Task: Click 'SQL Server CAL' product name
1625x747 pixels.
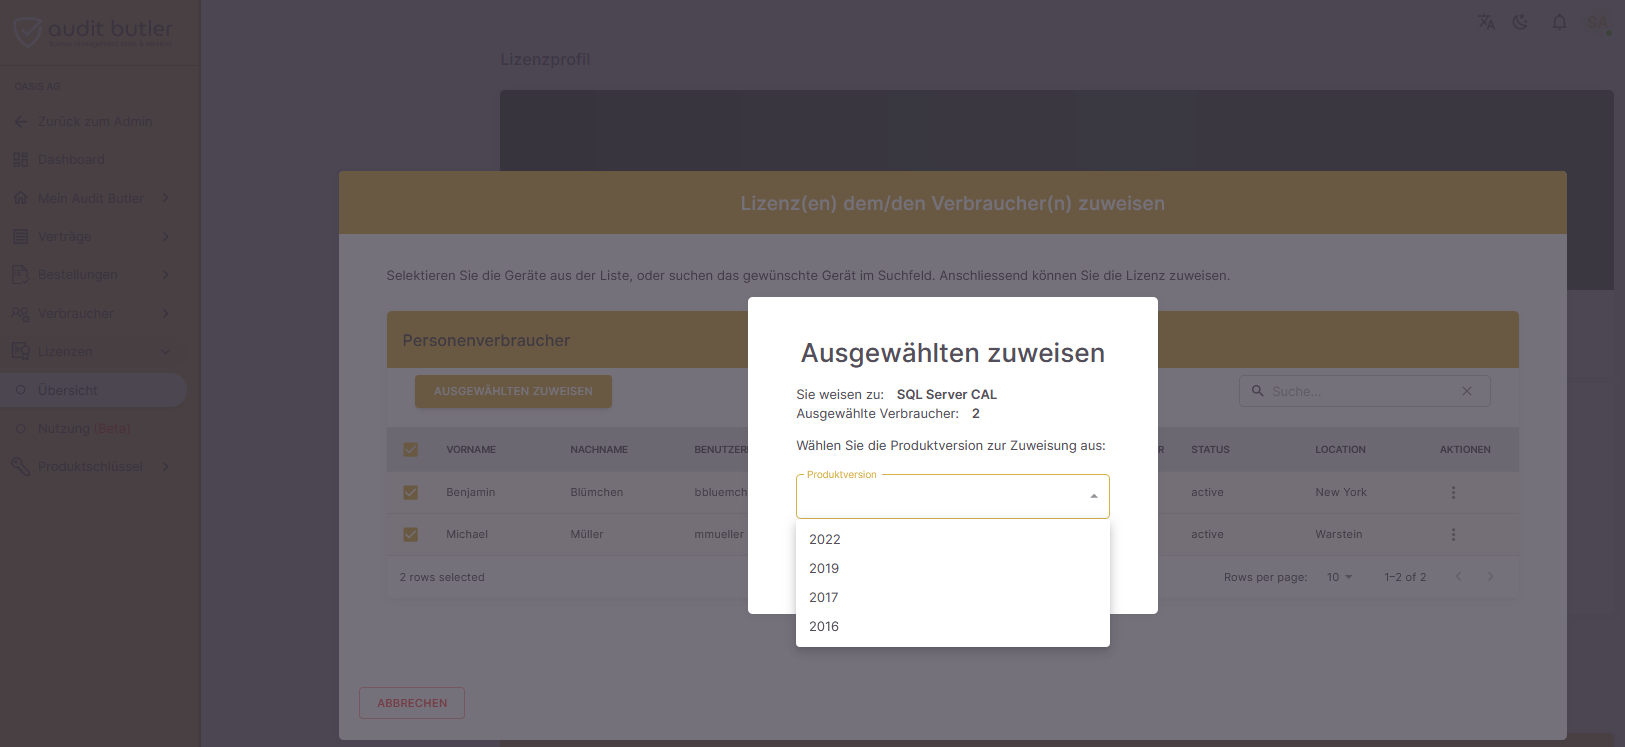Action: point(947,395)
